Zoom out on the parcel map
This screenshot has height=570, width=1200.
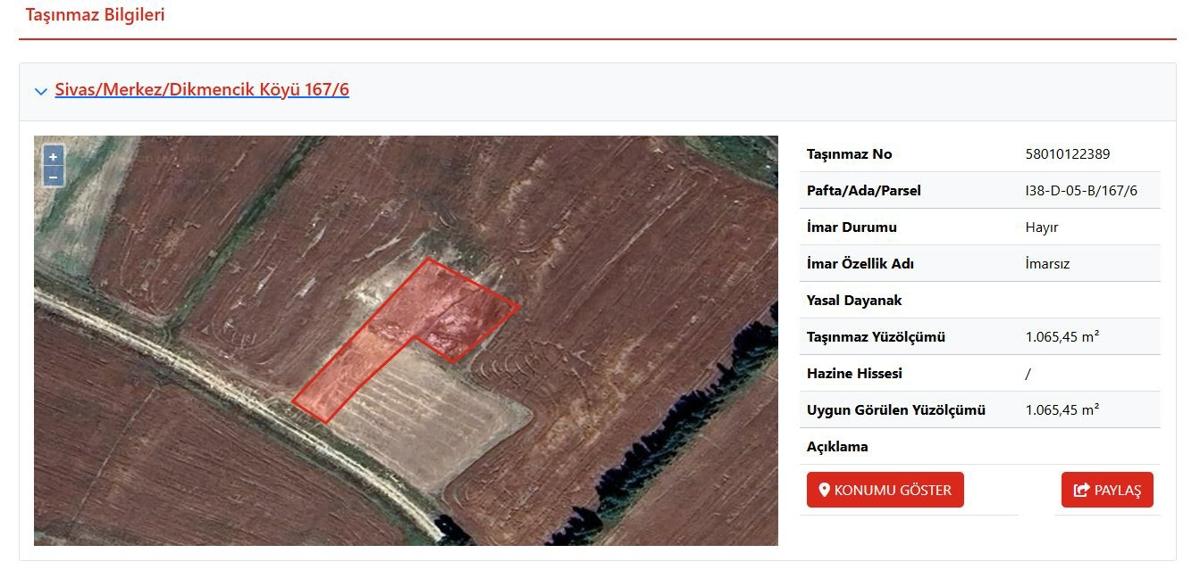(x=53, y=176)
